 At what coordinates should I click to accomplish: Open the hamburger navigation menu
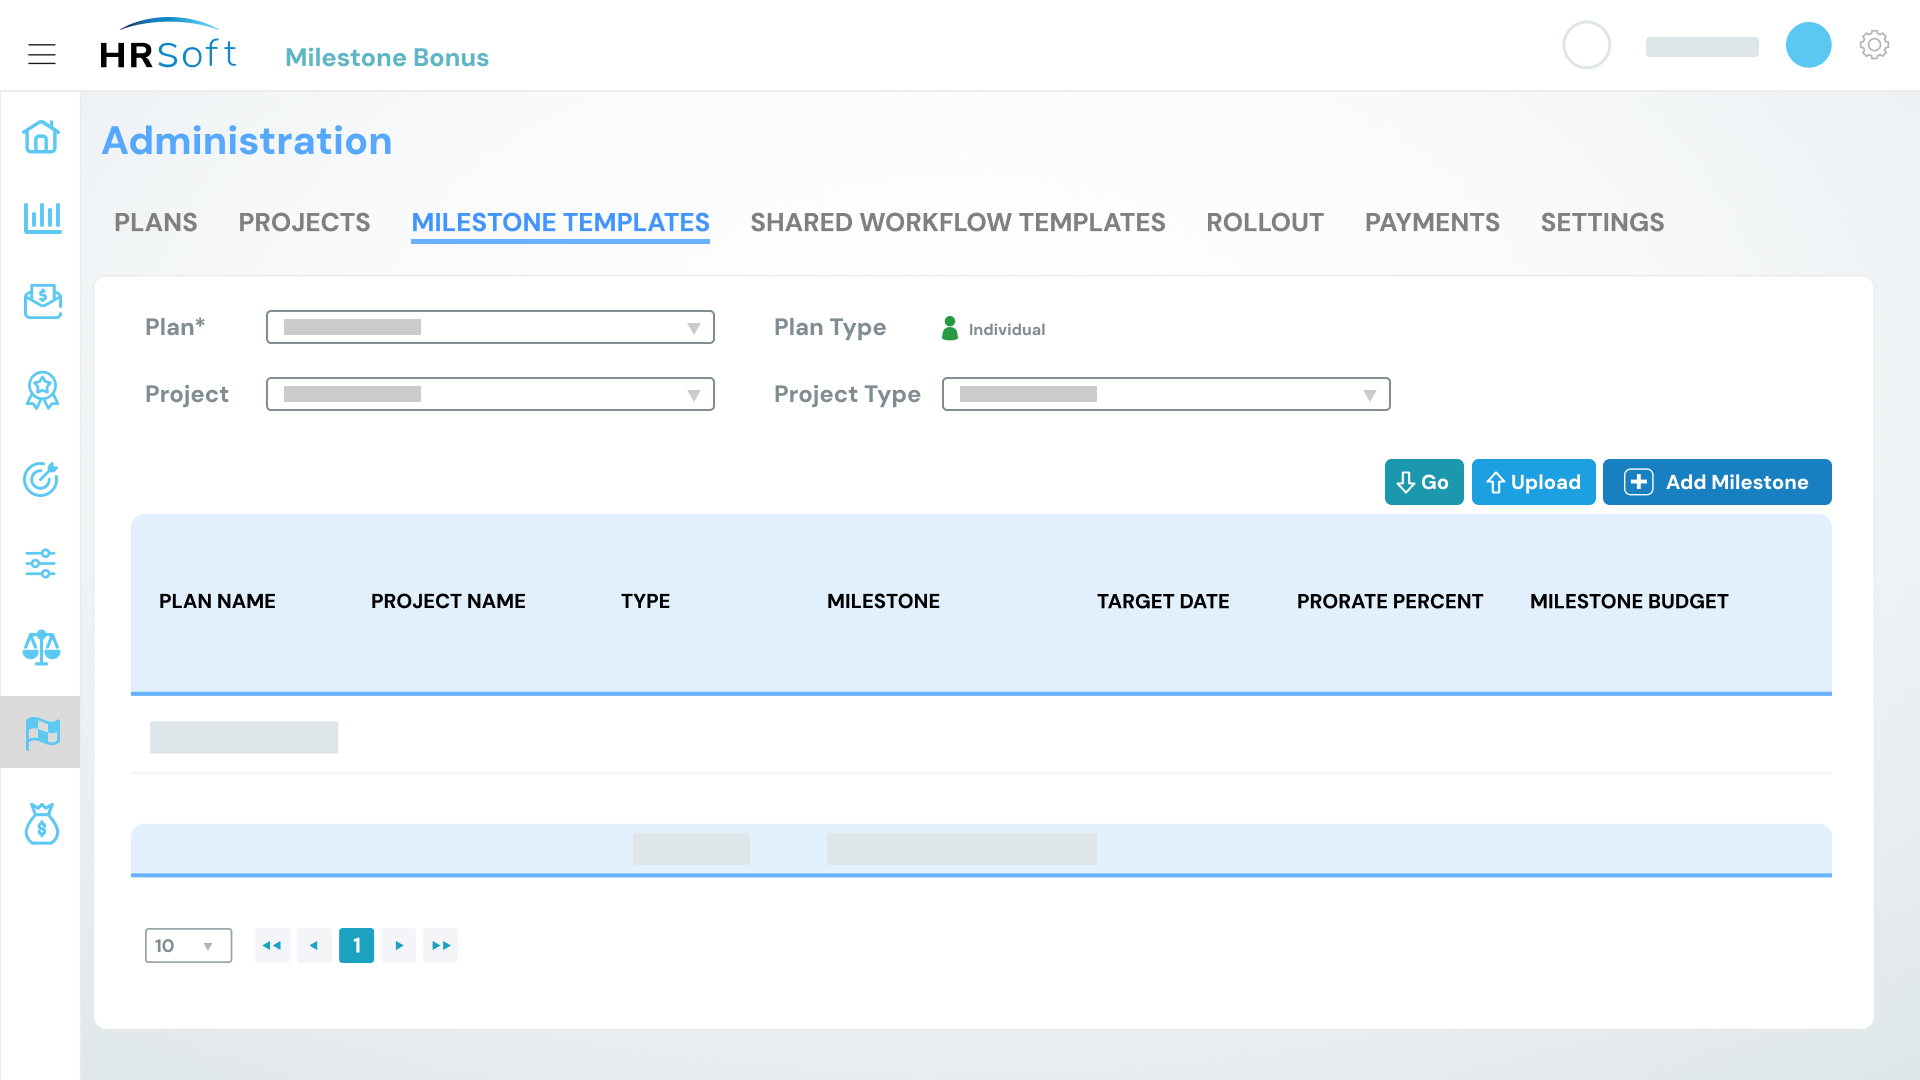(x=41, y=55)
